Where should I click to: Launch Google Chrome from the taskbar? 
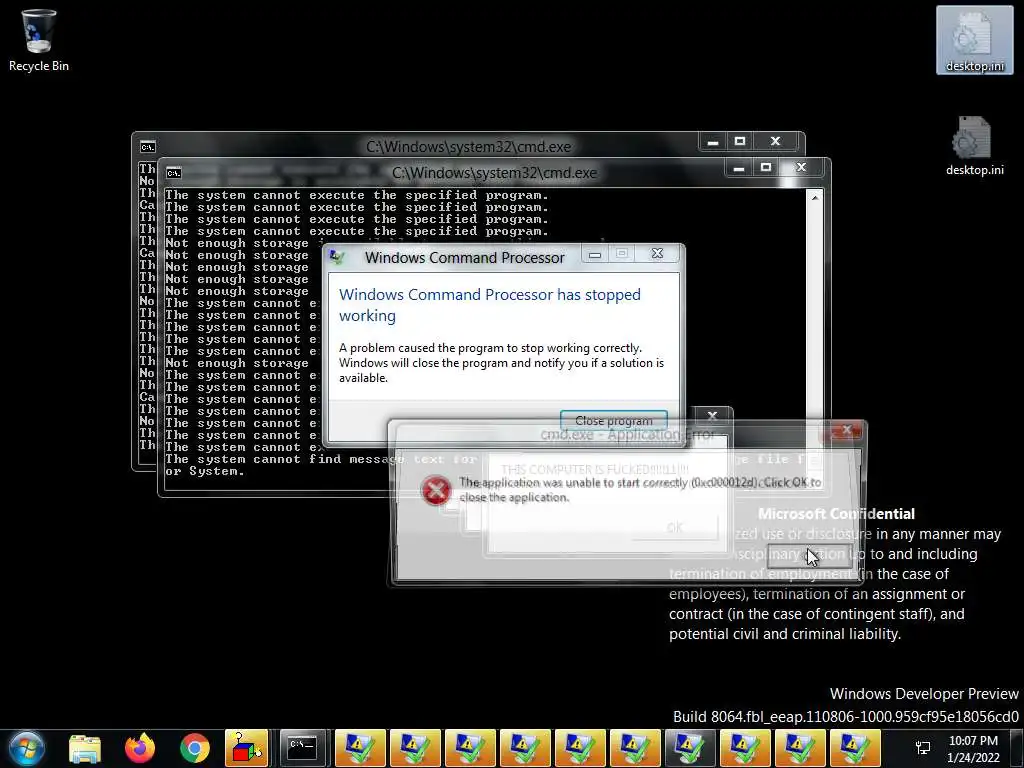(195, 748)
